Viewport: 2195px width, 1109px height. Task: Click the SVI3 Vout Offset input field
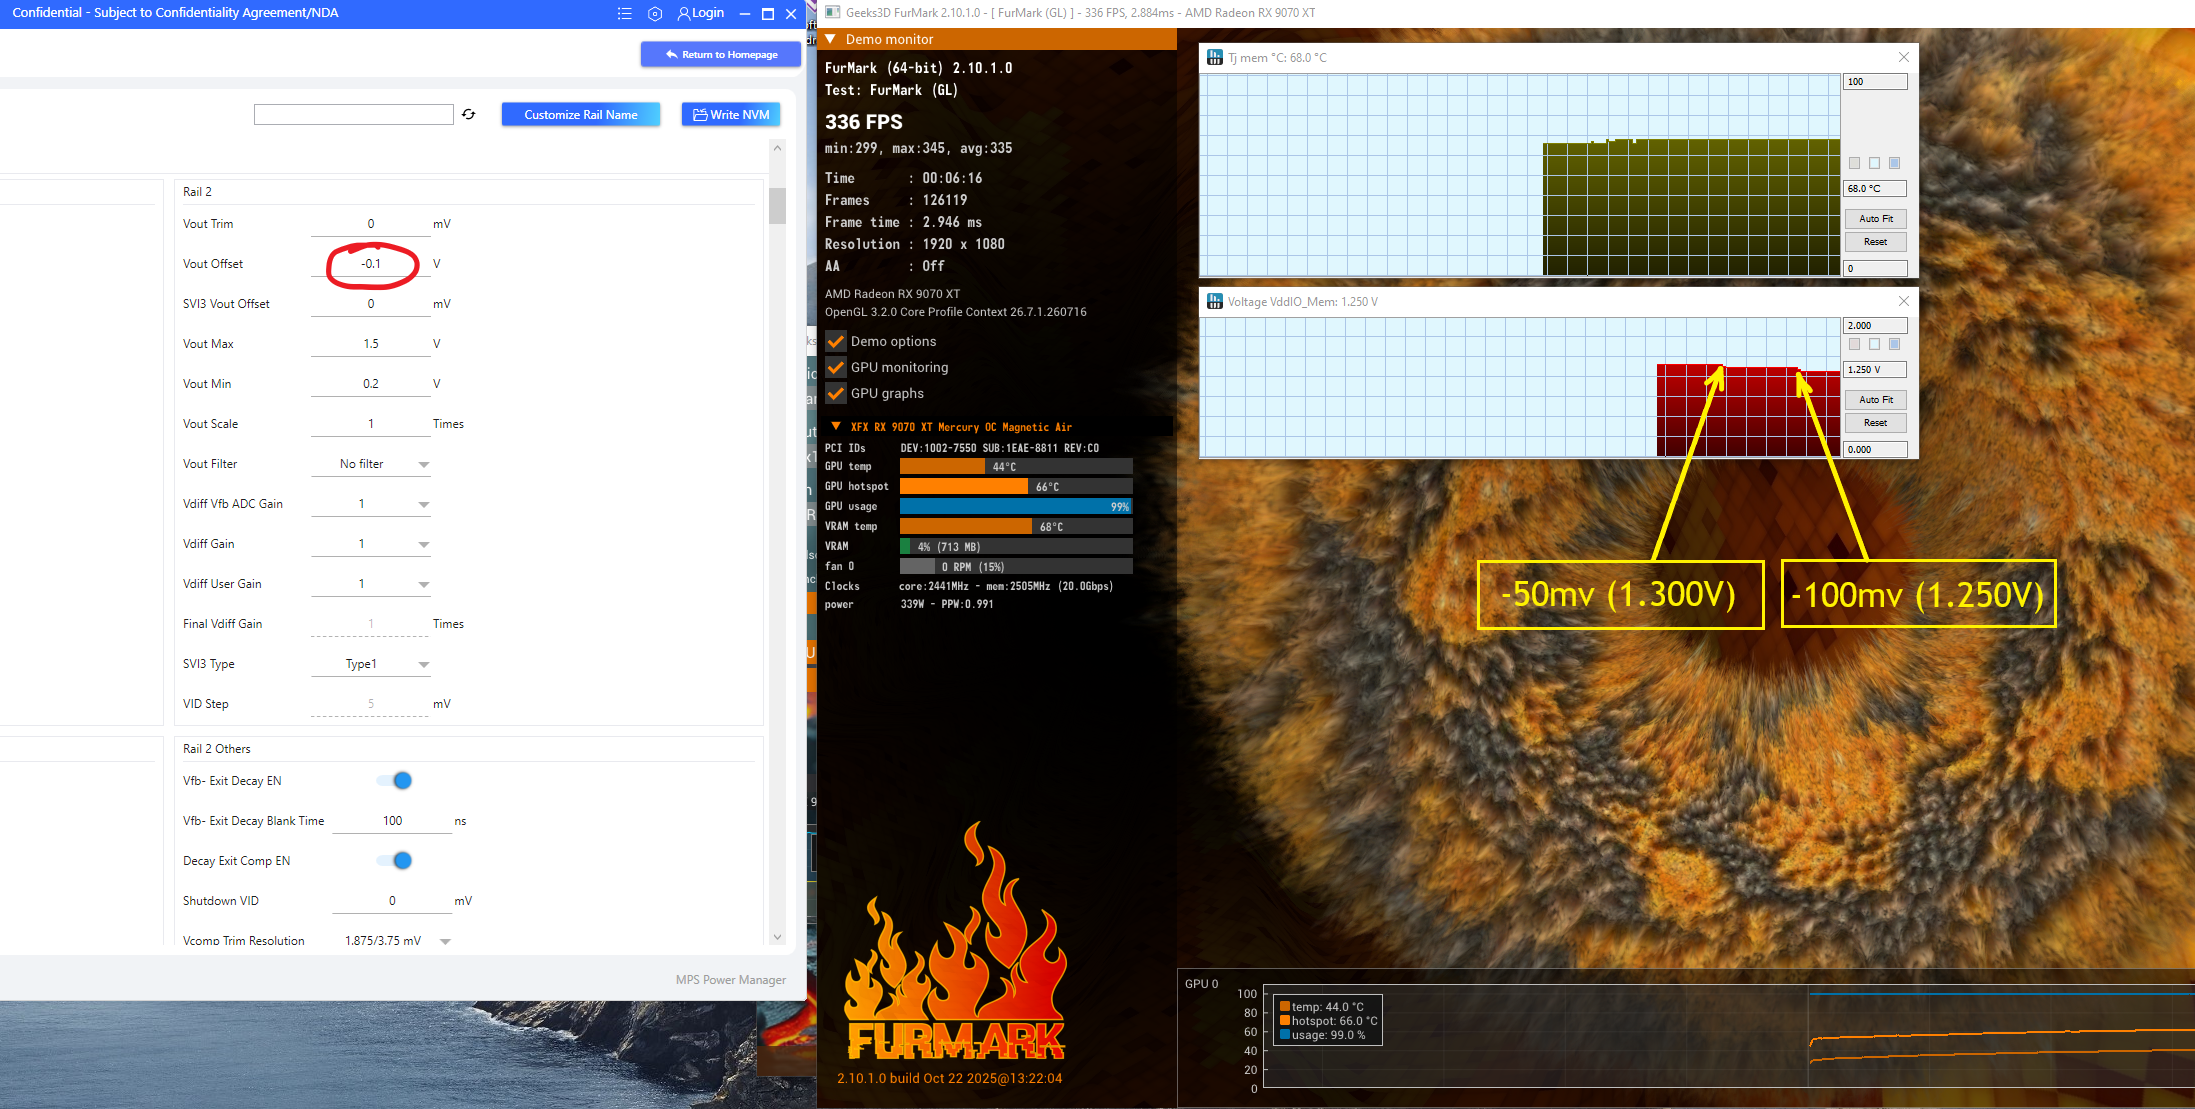click(371, 304)
